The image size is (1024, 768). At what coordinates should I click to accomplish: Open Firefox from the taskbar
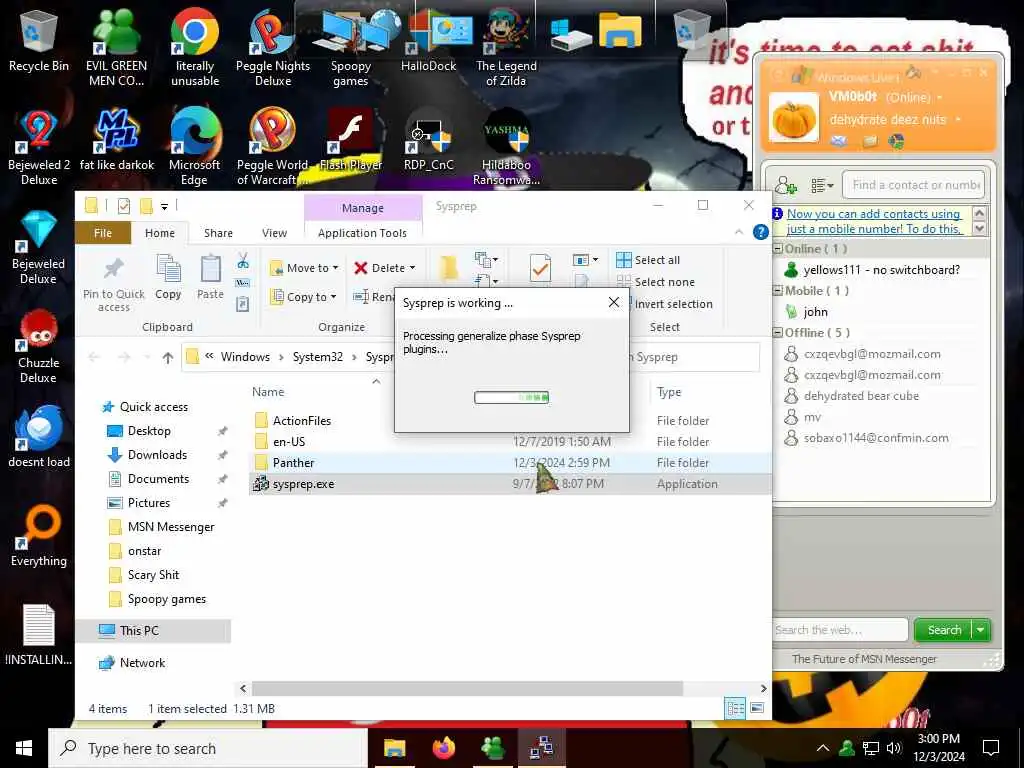tap(444, 748)
